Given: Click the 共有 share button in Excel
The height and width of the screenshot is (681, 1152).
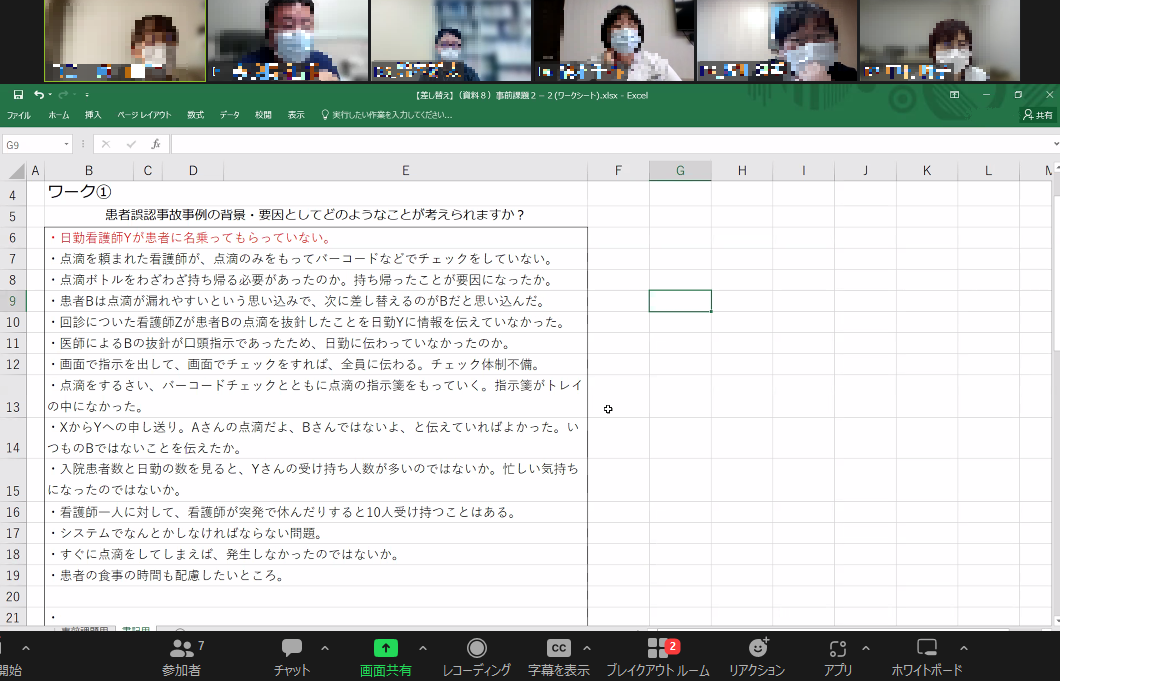Looking at the screenshot, I should 1038,115.
